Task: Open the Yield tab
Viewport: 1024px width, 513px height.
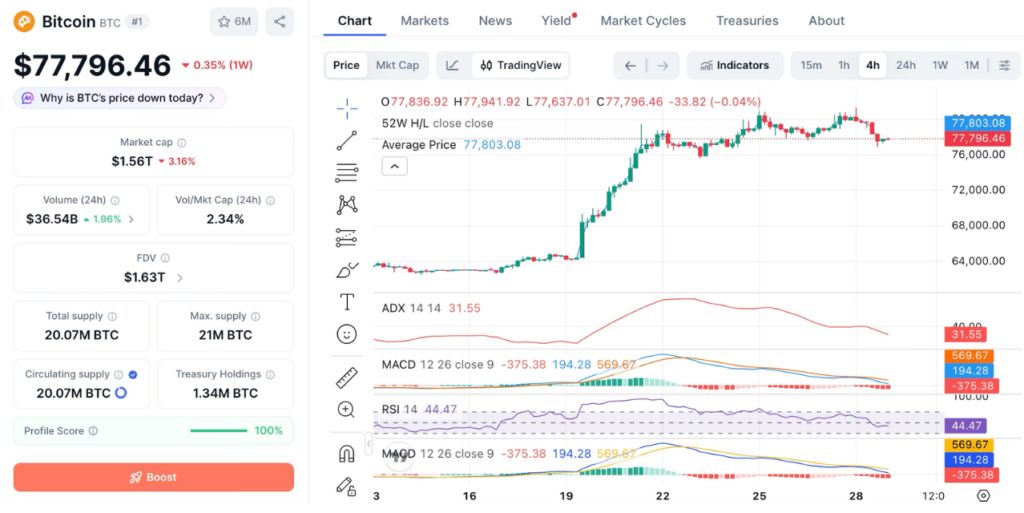Action: click(x=556, y=21)
